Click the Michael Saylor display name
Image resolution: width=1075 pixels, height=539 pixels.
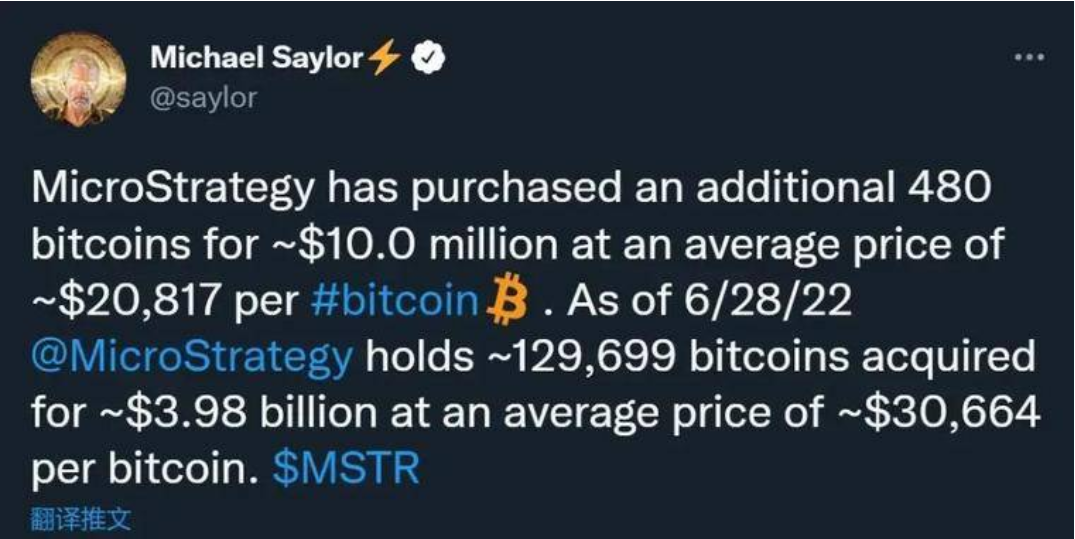(x=256, y=58)
